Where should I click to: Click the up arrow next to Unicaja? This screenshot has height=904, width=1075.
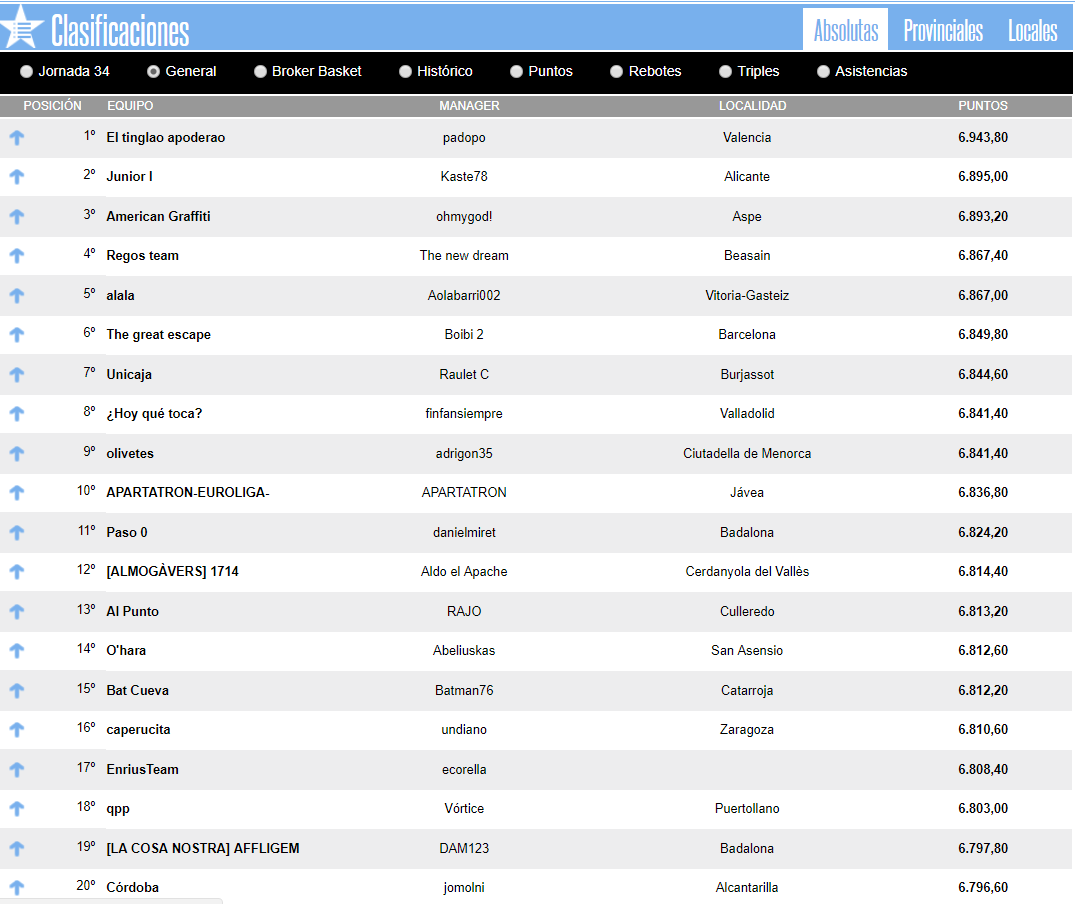pos(16,375)
